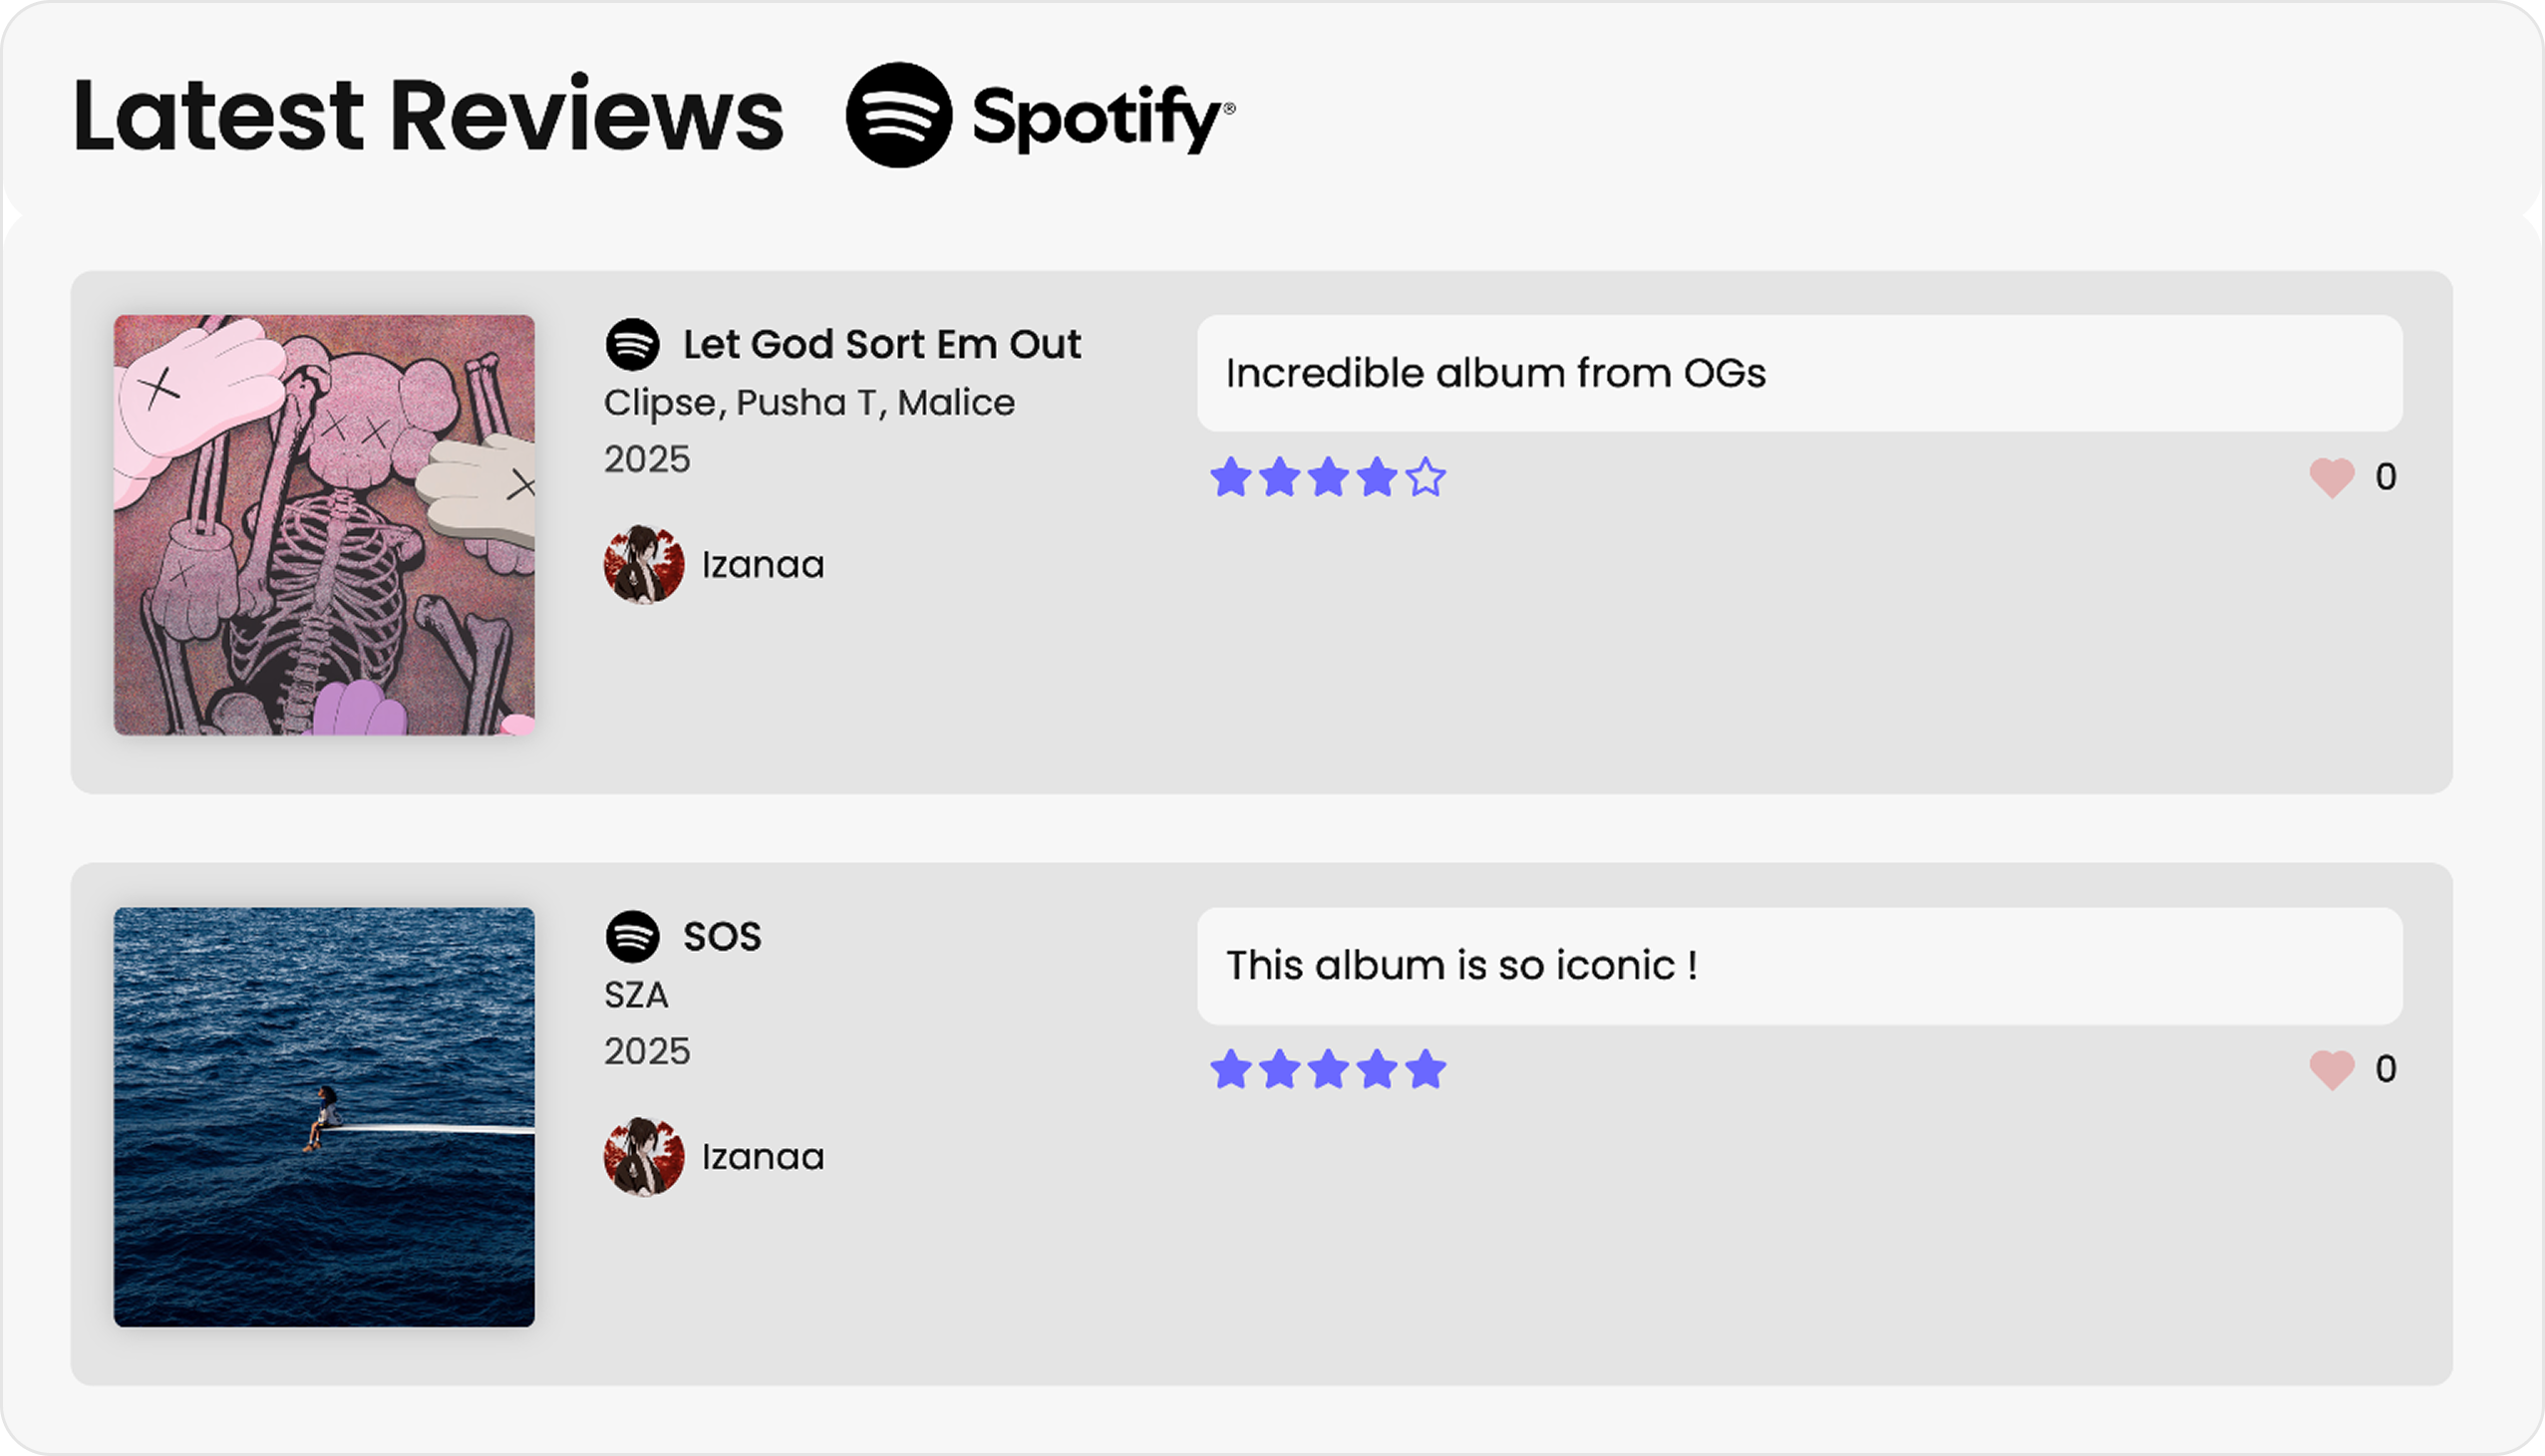The height and width of the screenshot is (1456, 2545).
Task: Click the username Izanaa under the first review
Action: click(763, 565)
